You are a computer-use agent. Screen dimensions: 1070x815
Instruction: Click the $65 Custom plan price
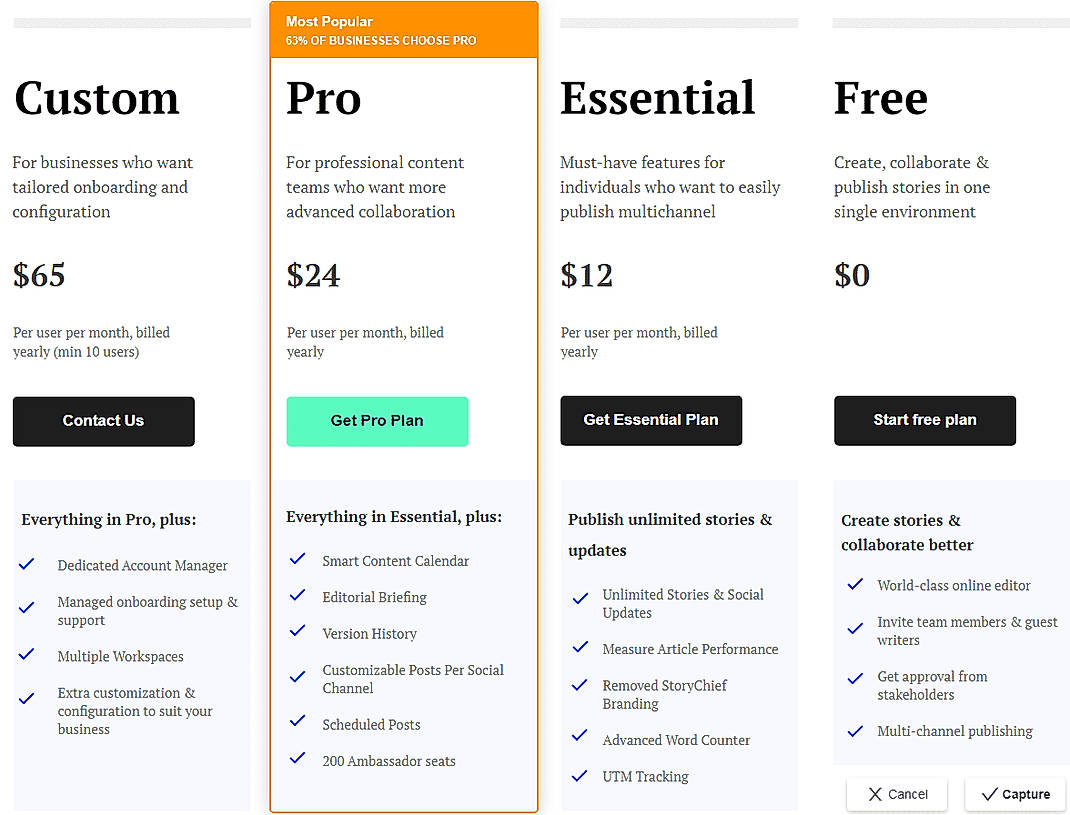pos(40,275)
